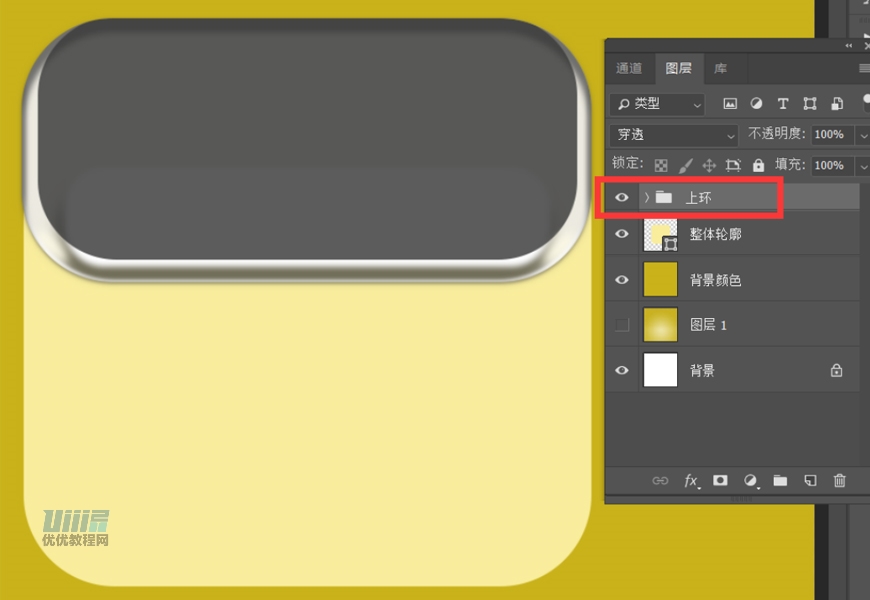Lock image pixels brush icon
This screenshot has height=600, width=870.
coord(686,165)
